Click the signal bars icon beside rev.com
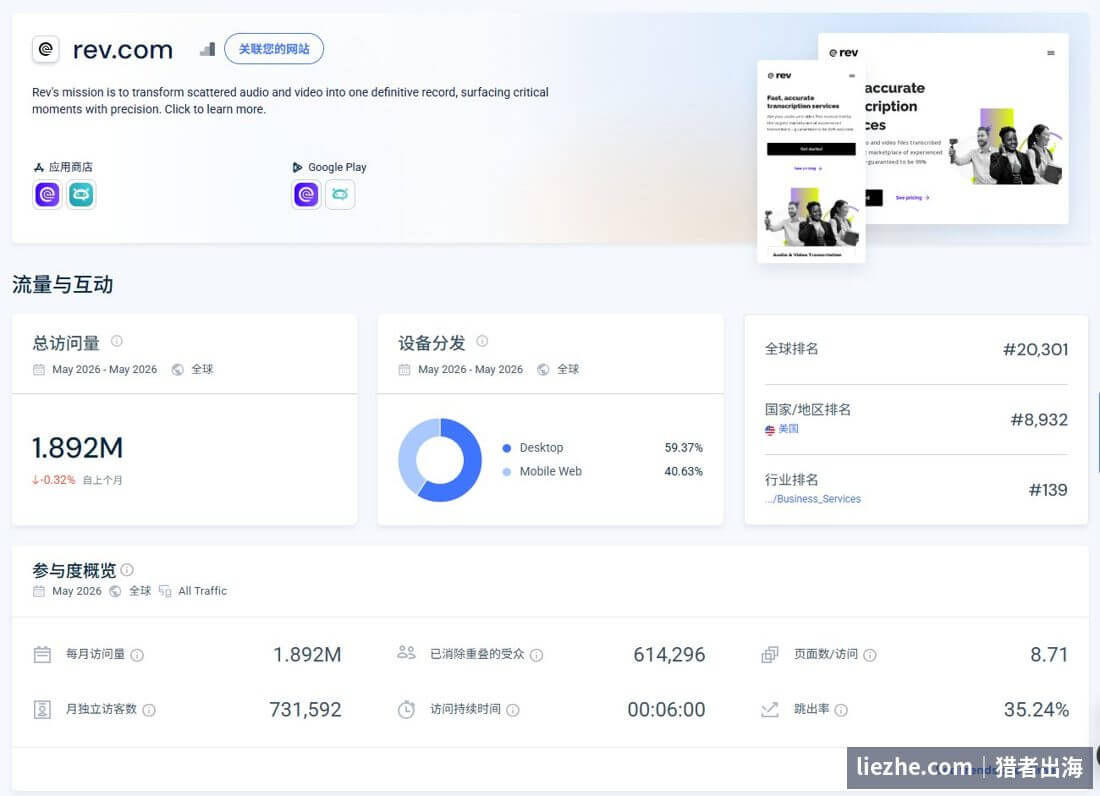The image size is (1100, 796). pyautogui.click(x=208, y=49)
